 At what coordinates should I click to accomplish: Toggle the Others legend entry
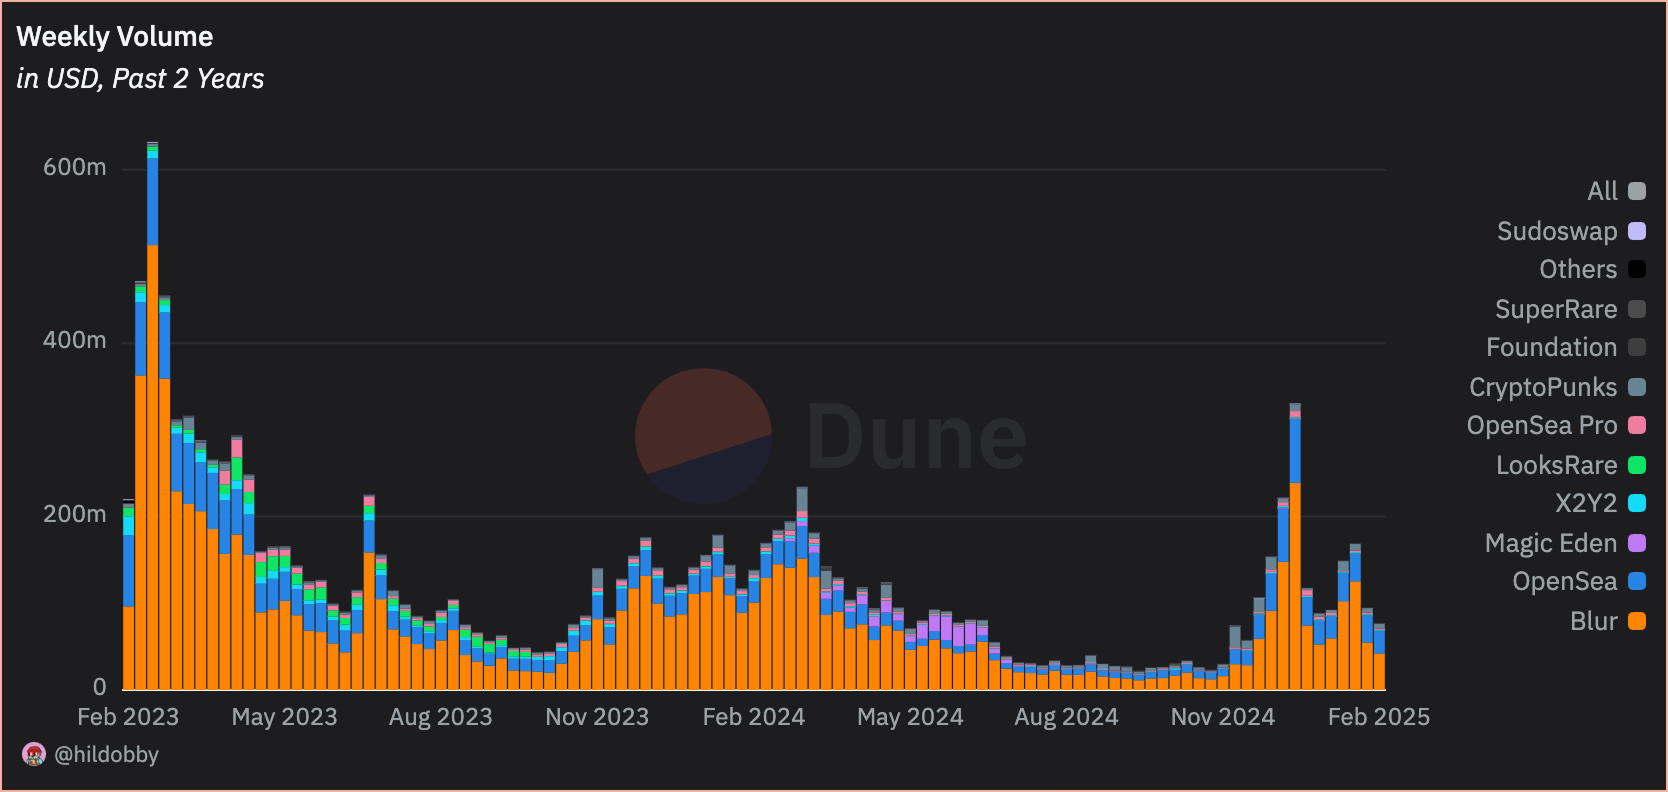click(x=1636, y=269)
